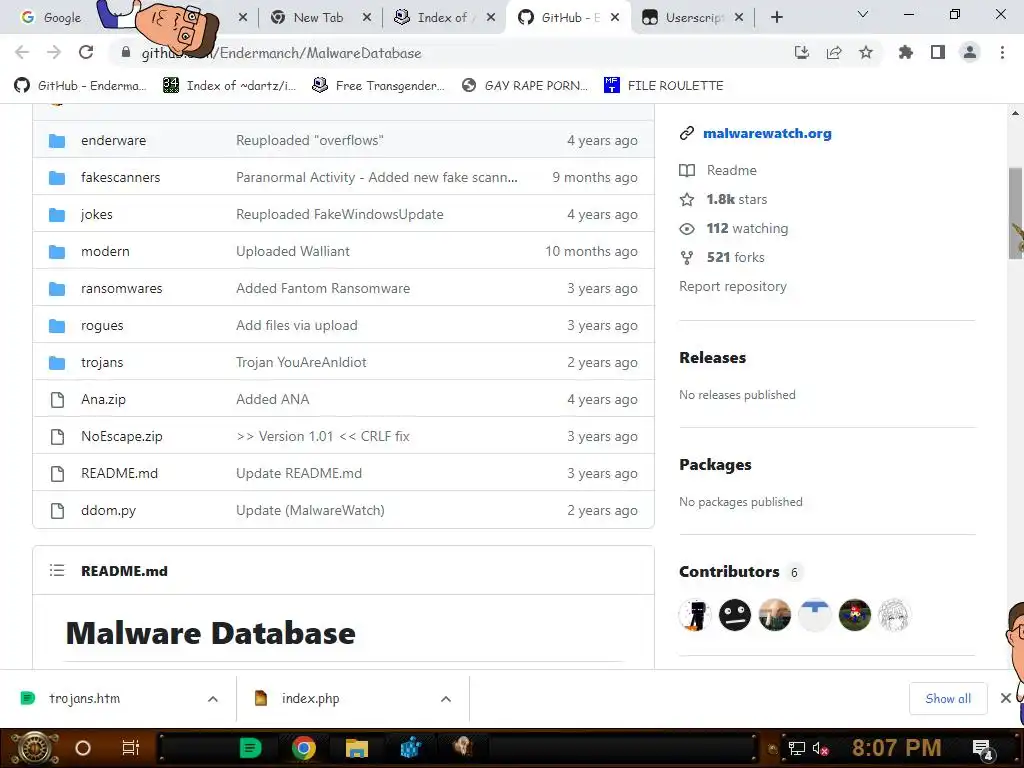
Task: Bookmark this page with the star icon
Action: pos(865,52)
